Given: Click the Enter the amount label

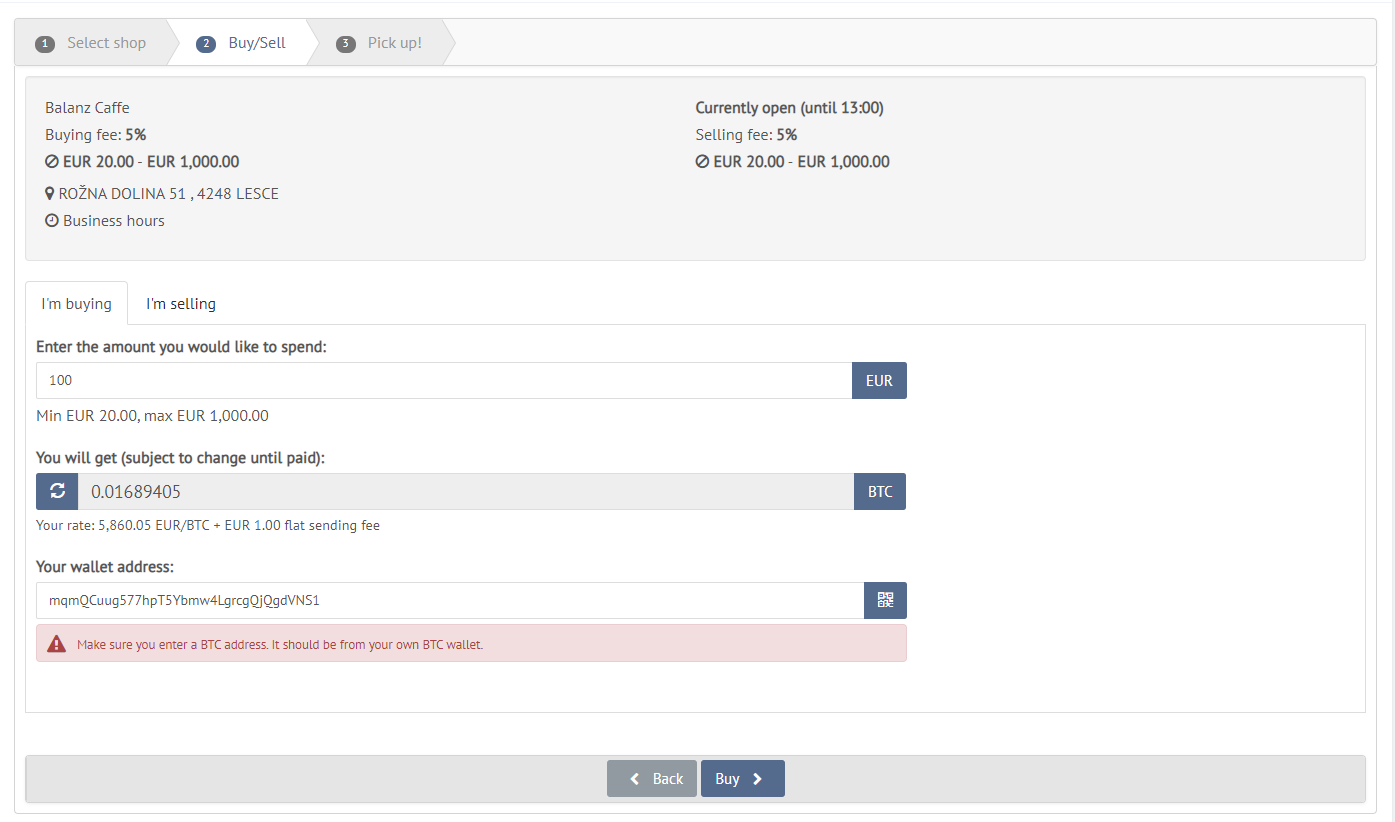Looking at the screenshot, I should click(182, 346).
